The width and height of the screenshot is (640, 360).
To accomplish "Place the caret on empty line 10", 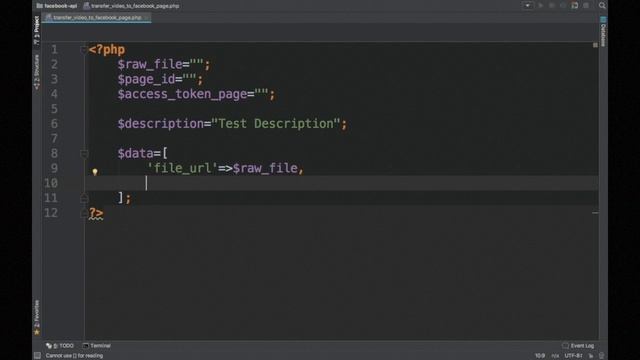I will (x=341, y=183).
